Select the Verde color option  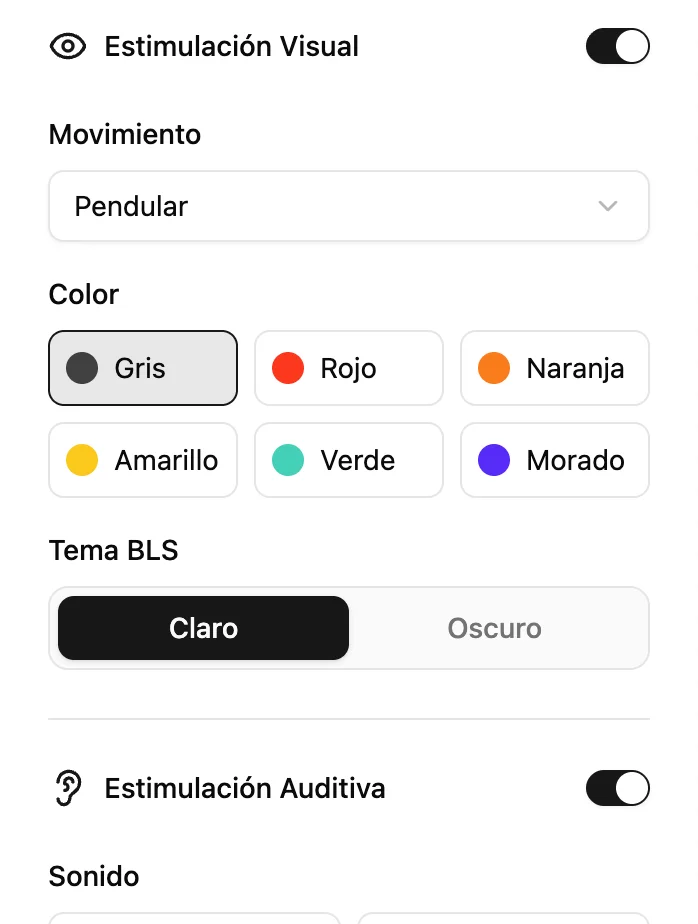point(348,460)
